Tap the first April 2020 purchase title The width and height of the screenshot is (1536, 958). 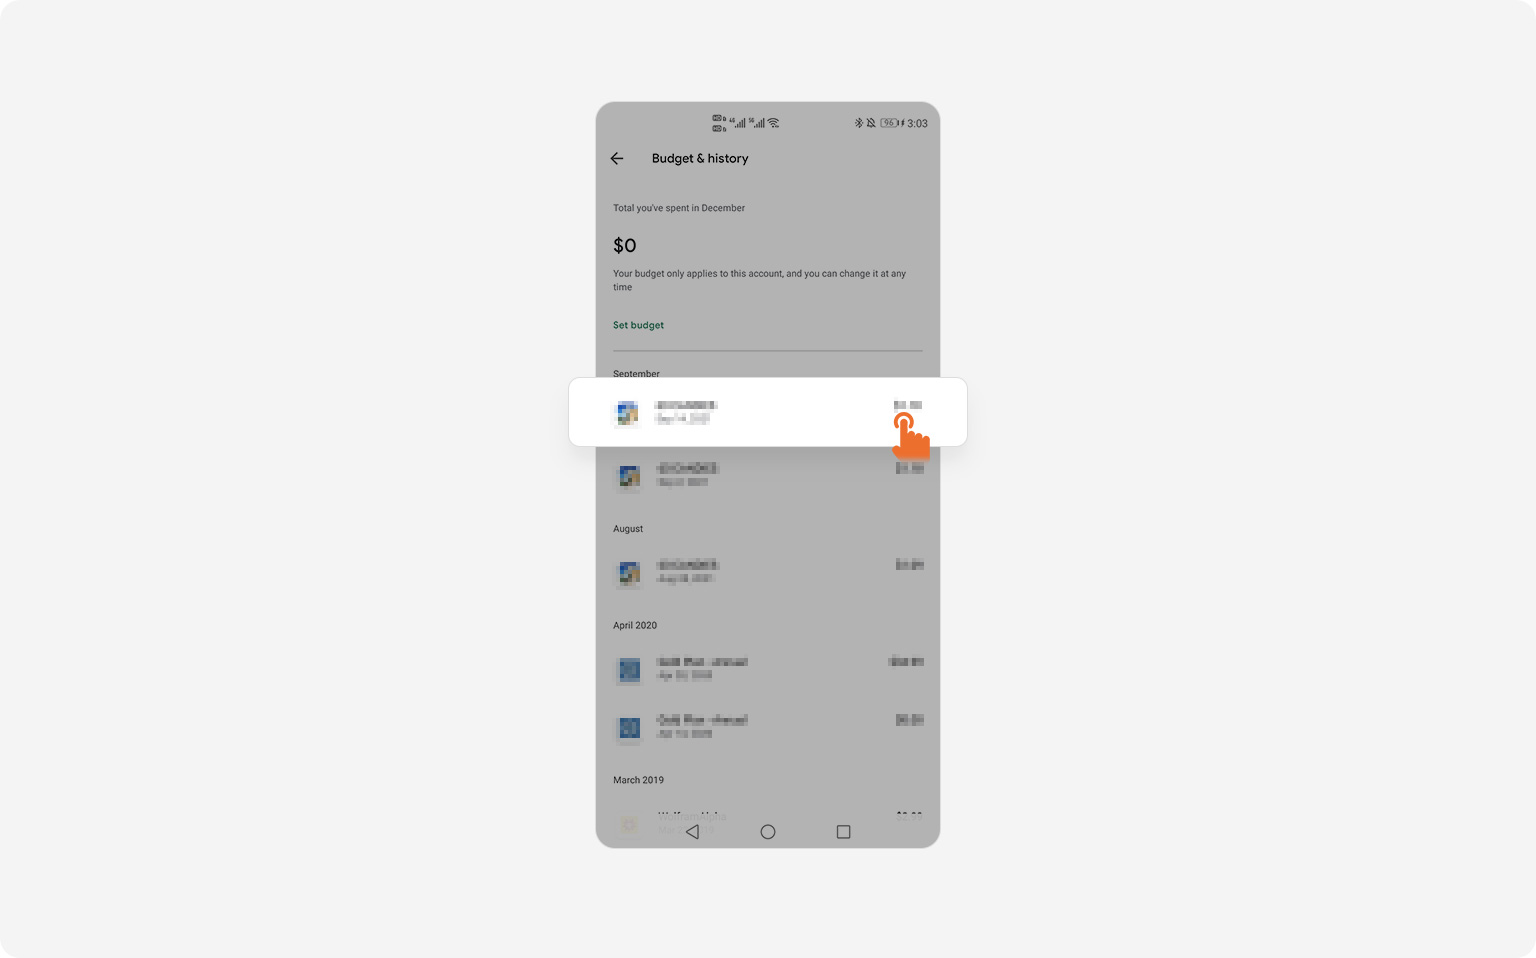[x=702, y=662]
